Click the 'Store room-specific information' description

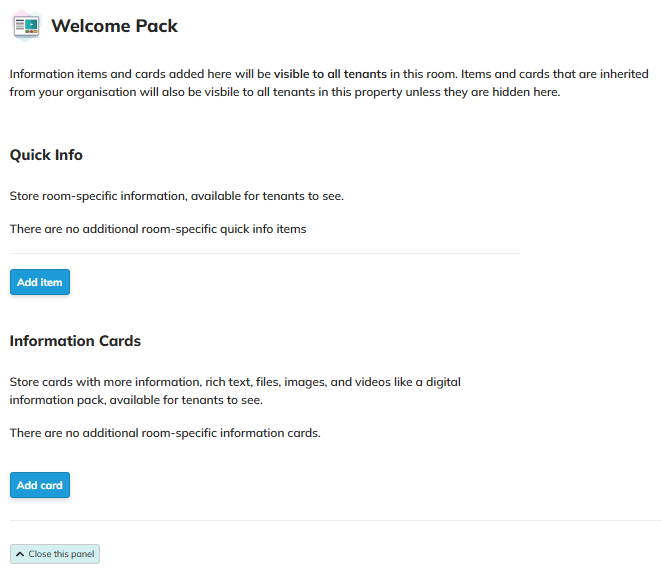click(x=176, y=196)
